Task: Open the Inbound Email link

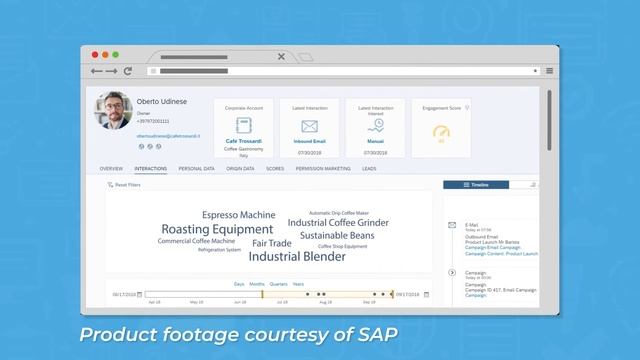Action: (309, 141)
